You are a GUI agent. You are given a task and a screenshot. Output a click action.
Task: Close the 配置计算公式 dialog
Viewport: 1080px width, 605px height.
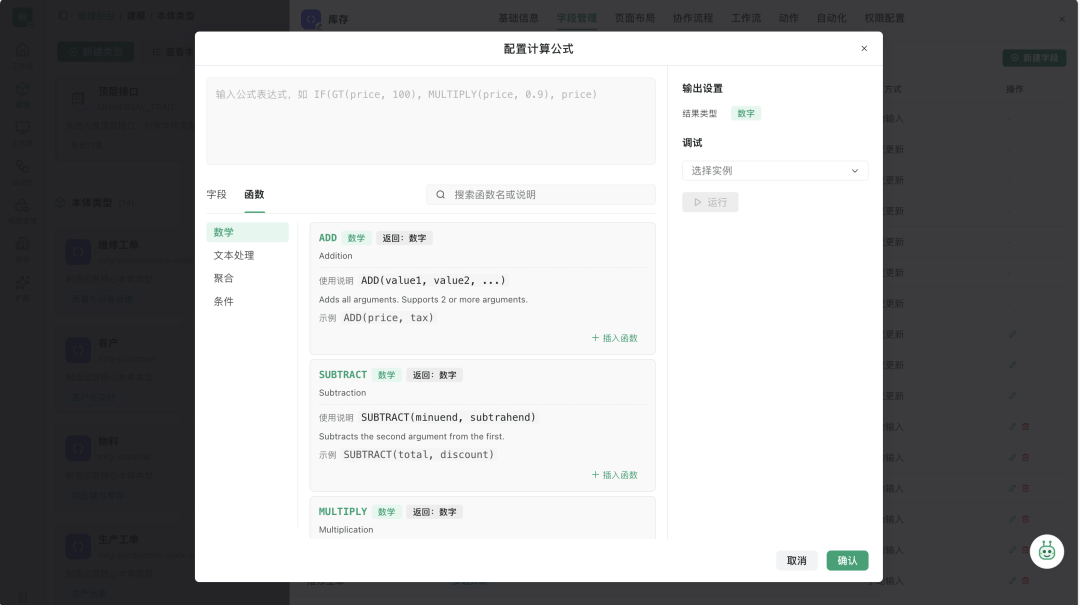point(864,48)
